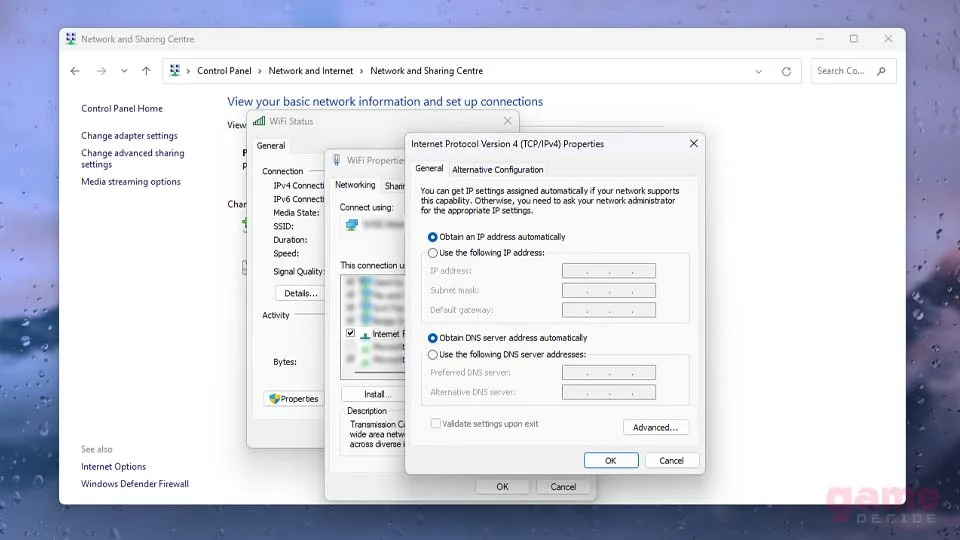The height and width of the screenshot is (540, 960).
Task: Close the WiFi Status dialog
Action: point(508,121)
